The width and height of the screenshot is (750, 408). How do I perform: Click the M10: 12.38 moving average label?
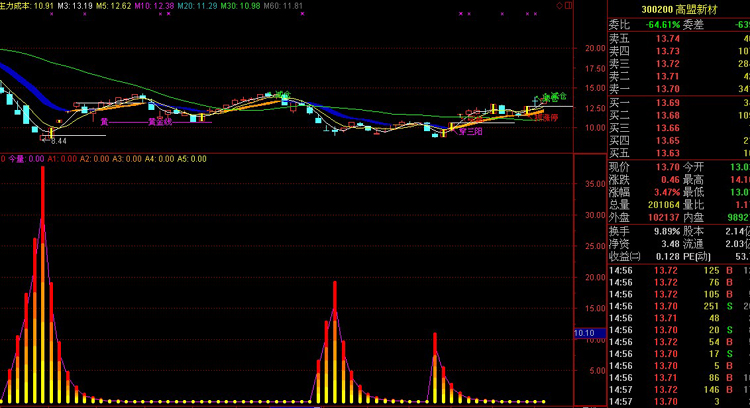coord(154,6)
